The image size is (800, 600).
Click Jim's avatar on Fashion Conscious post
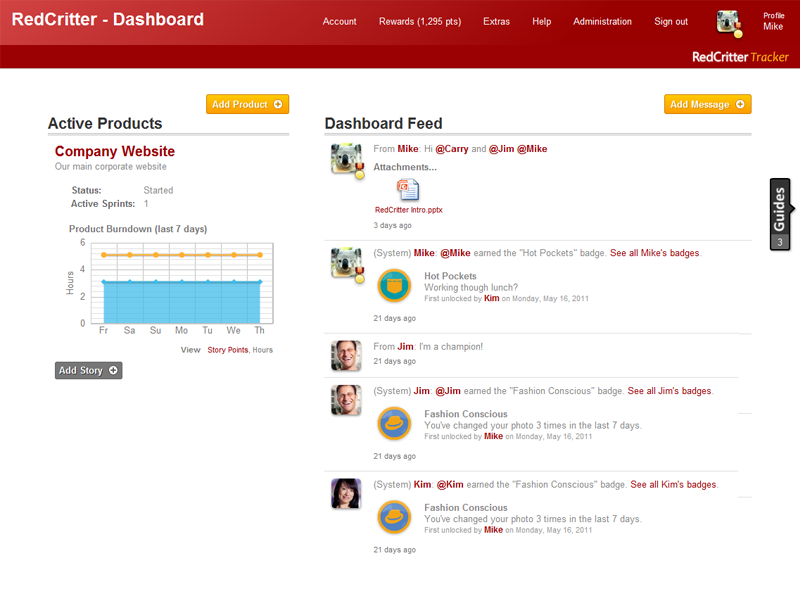tap(346, 399)
